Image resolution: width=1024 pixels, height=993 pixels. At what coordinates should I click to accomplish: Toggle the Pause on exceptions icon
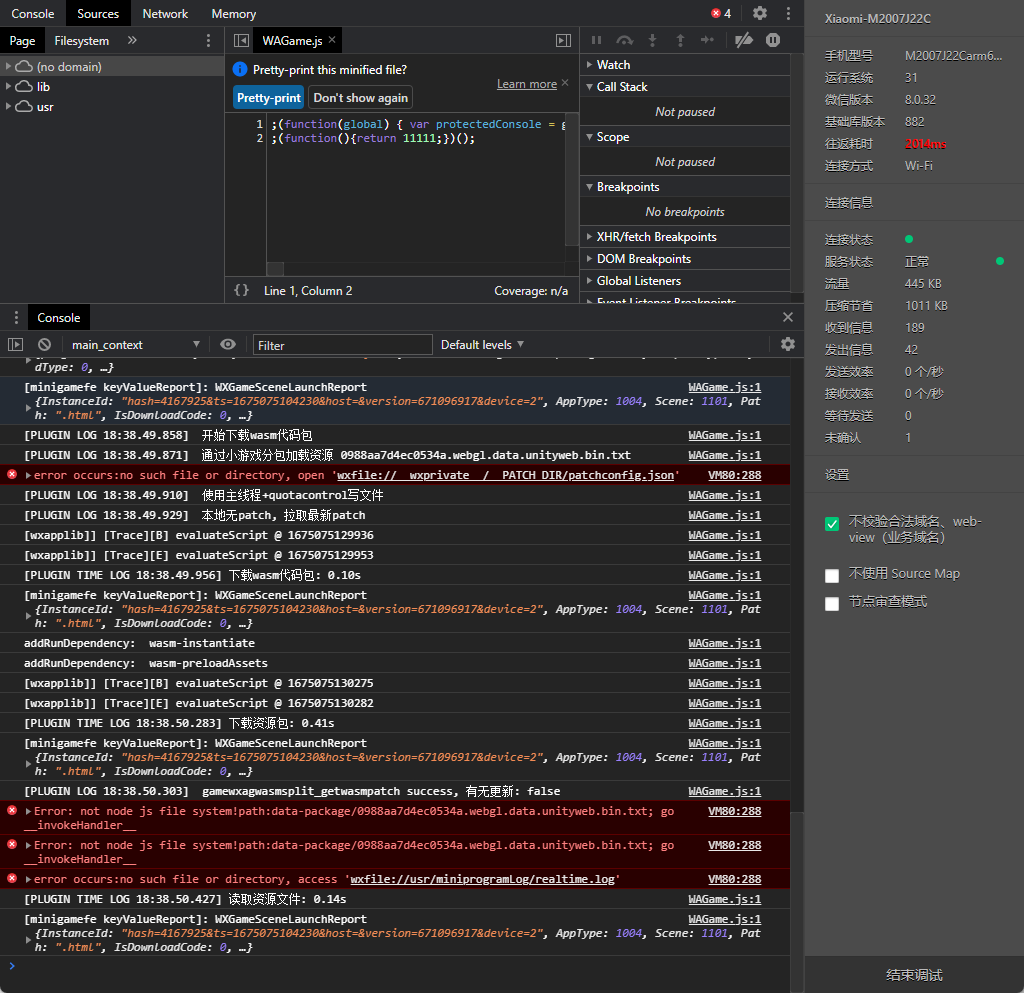coord(770,40)
